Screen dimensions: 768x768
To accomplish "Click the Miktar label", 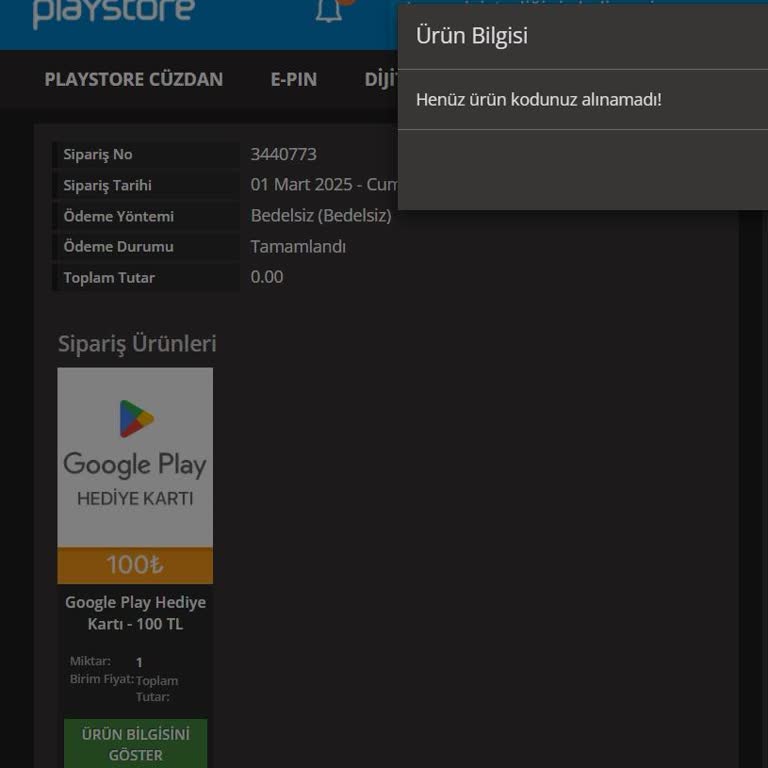I will [x=90, y=661].
